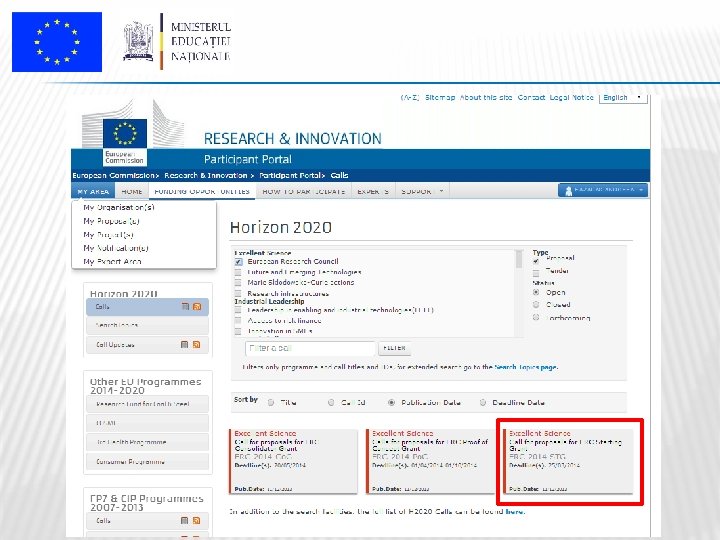
Task: Check Research infrastructures checkbox
Action: pos(238,293)
